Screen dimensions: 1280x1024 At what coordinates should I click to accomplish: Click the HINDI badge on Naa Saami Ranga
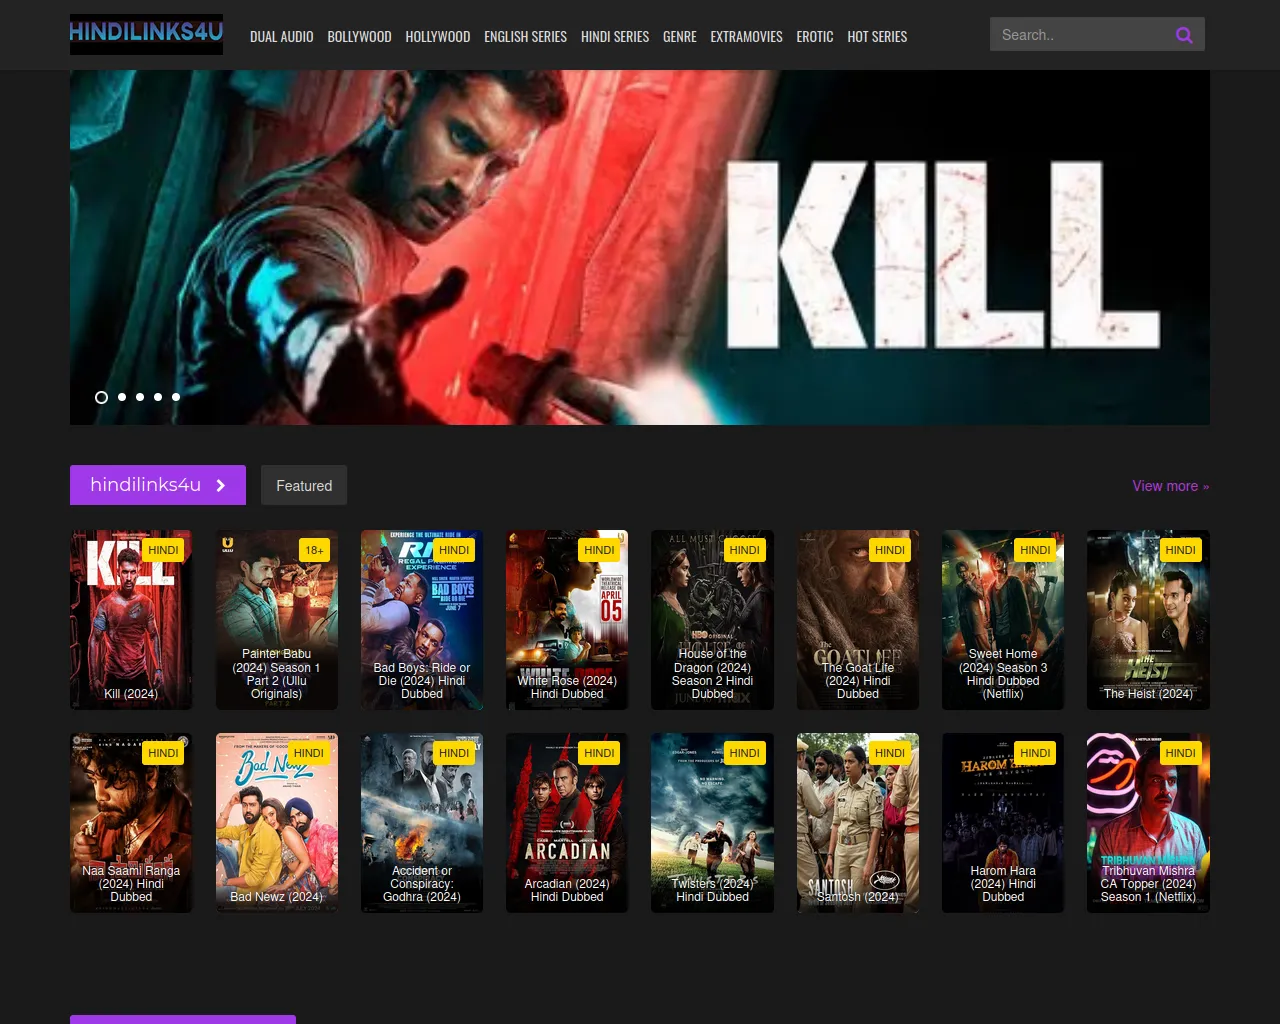[163, 753]
